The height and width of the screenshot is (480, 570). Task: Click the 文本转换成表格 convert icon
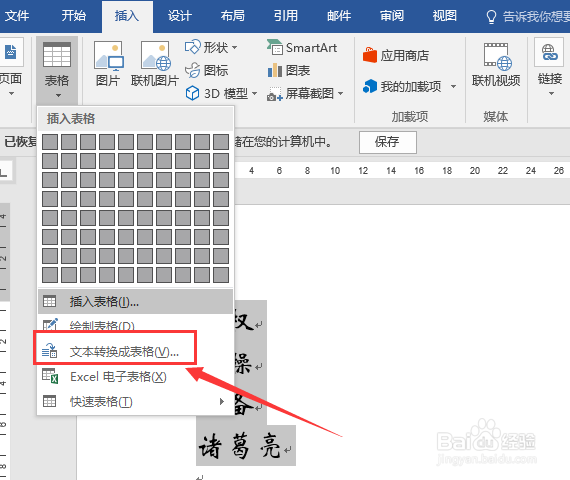point(49,351)
